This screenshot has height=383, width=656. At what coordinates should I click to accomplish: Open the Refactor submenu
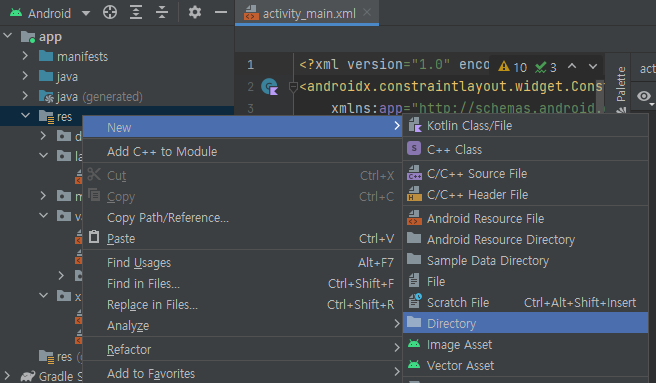tap(242, 350)
